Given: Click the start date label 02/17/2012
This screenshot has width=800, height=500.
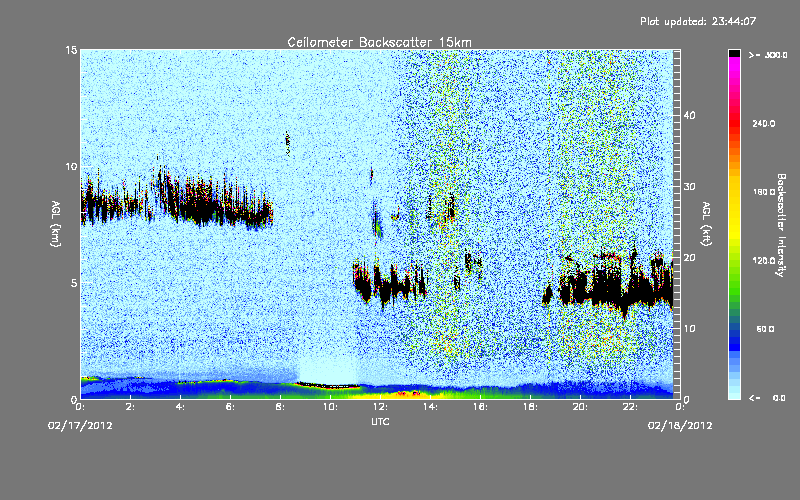Looking at the screenshot, I should click(80, 426).
